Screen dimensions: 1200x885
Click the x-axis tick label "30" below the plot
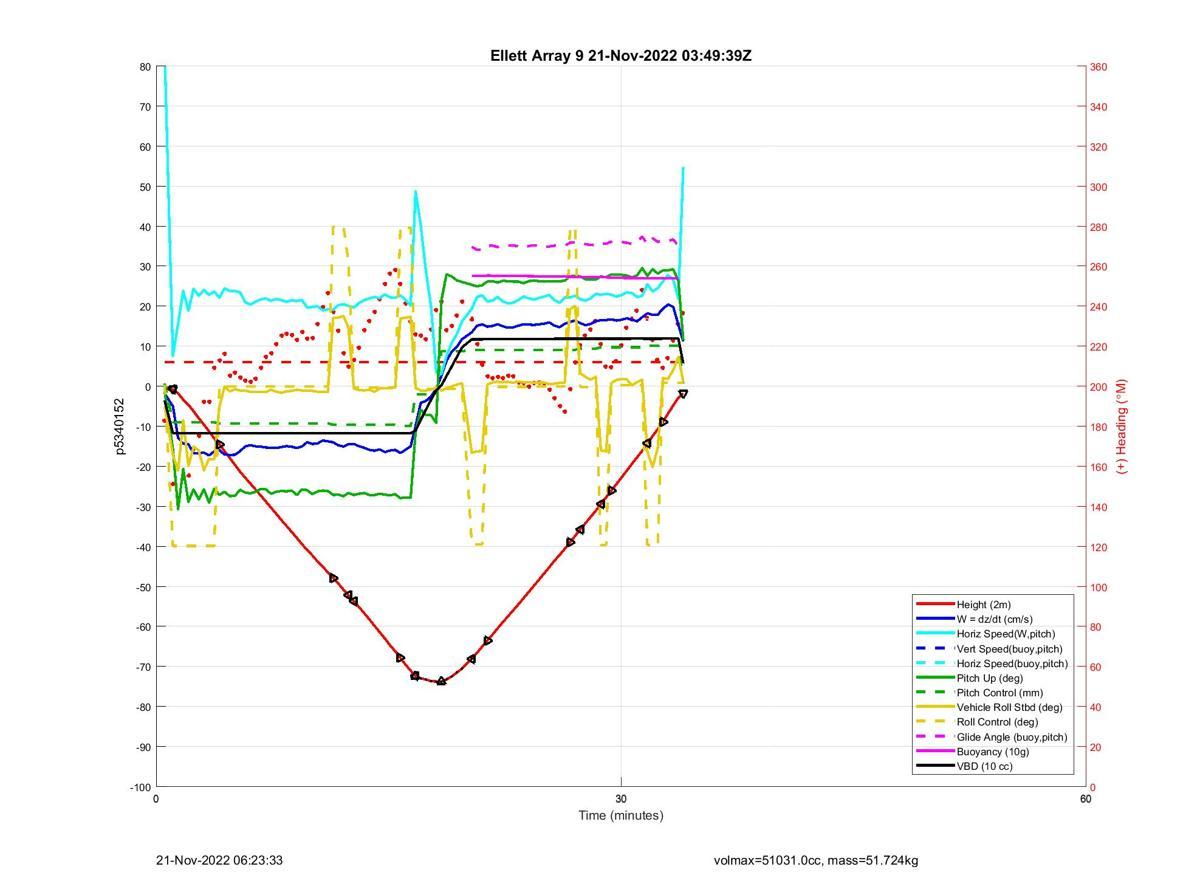tap(621, 798)
